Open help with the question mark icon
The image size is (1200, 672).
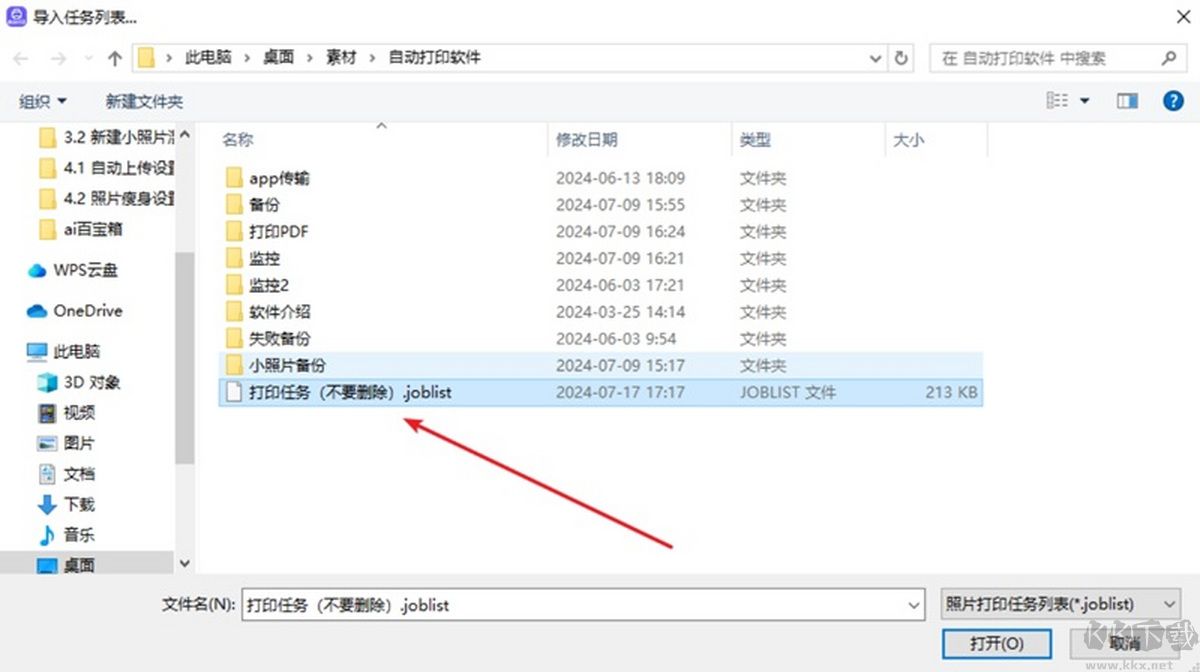point(1173,101)
